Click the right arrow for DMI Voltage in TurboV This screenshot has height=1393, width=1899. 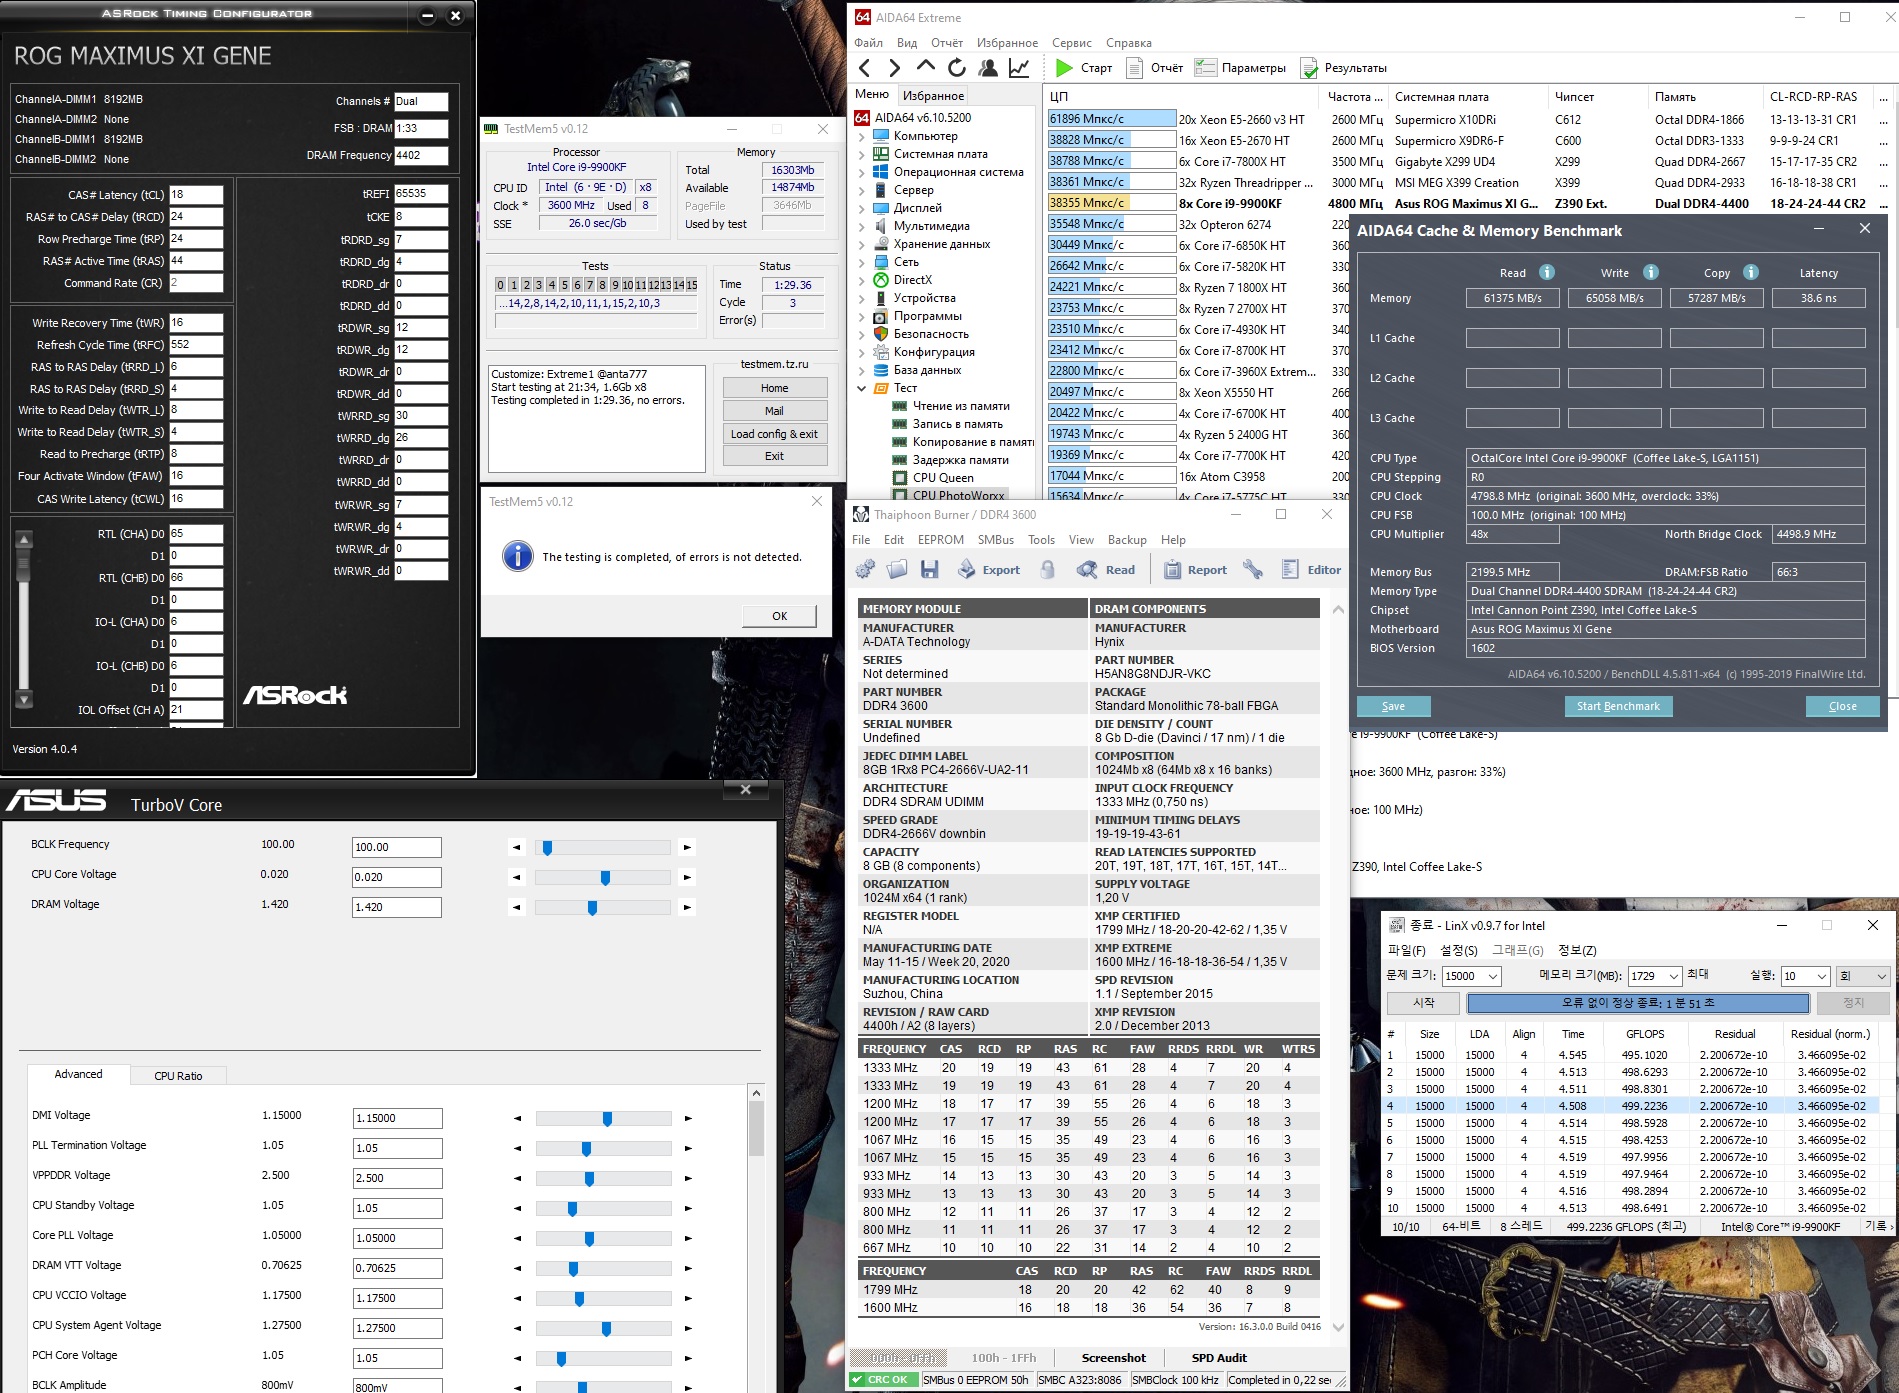(x=687, y=1119)
